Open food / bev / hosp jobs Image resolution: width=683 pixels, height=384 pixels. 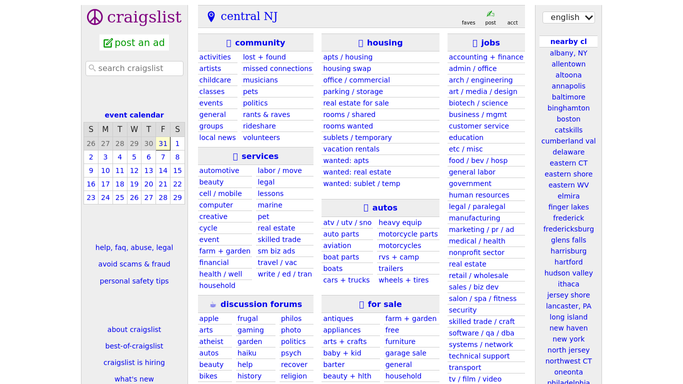(478, 161)
